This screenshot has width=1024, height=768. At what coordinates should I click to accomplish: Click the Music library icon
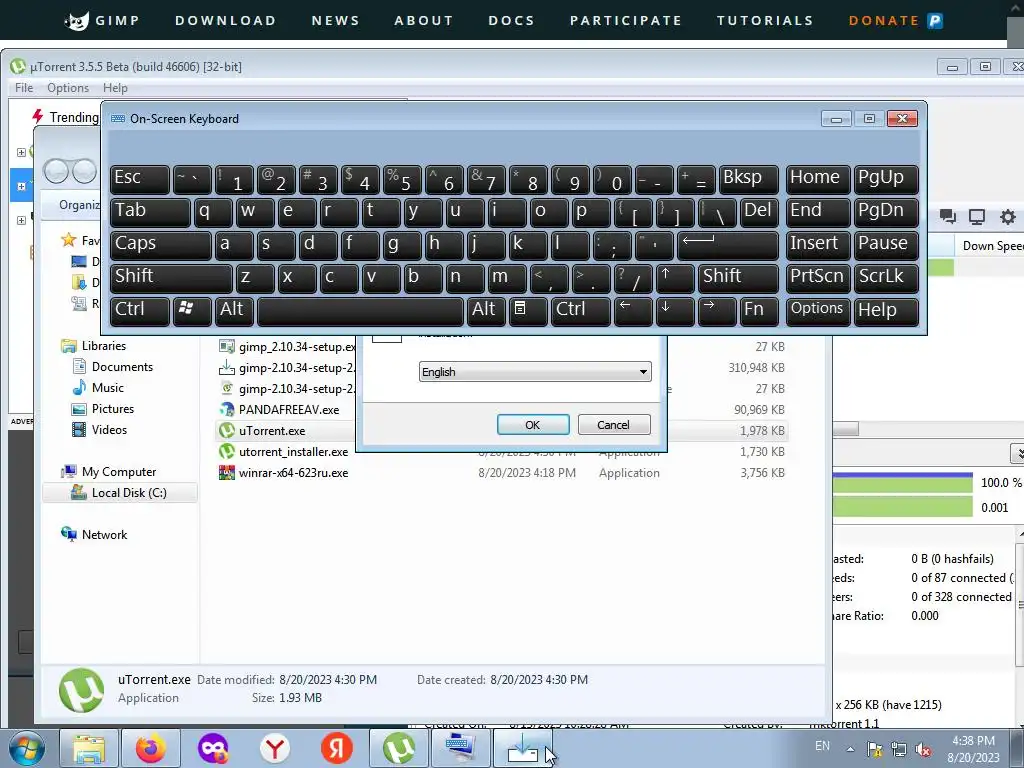(x=79, y=387)
